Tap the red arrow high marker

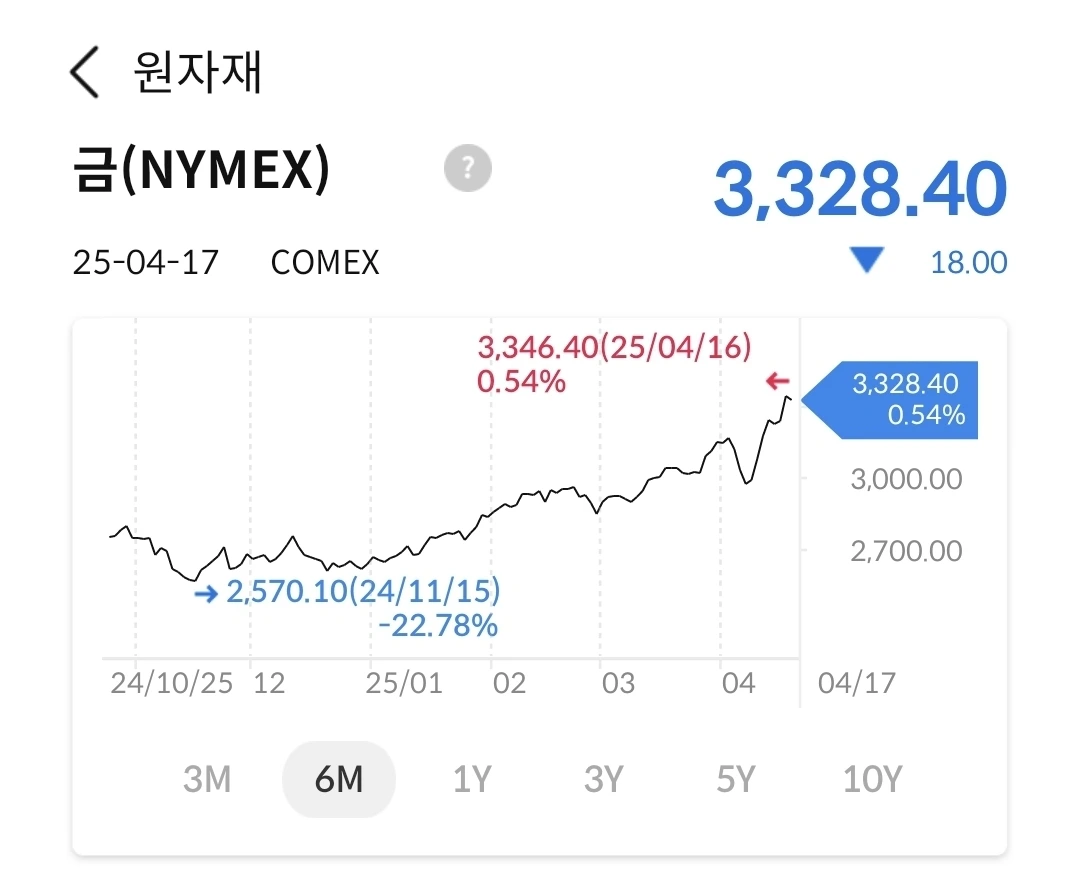[x=777, y=381]
